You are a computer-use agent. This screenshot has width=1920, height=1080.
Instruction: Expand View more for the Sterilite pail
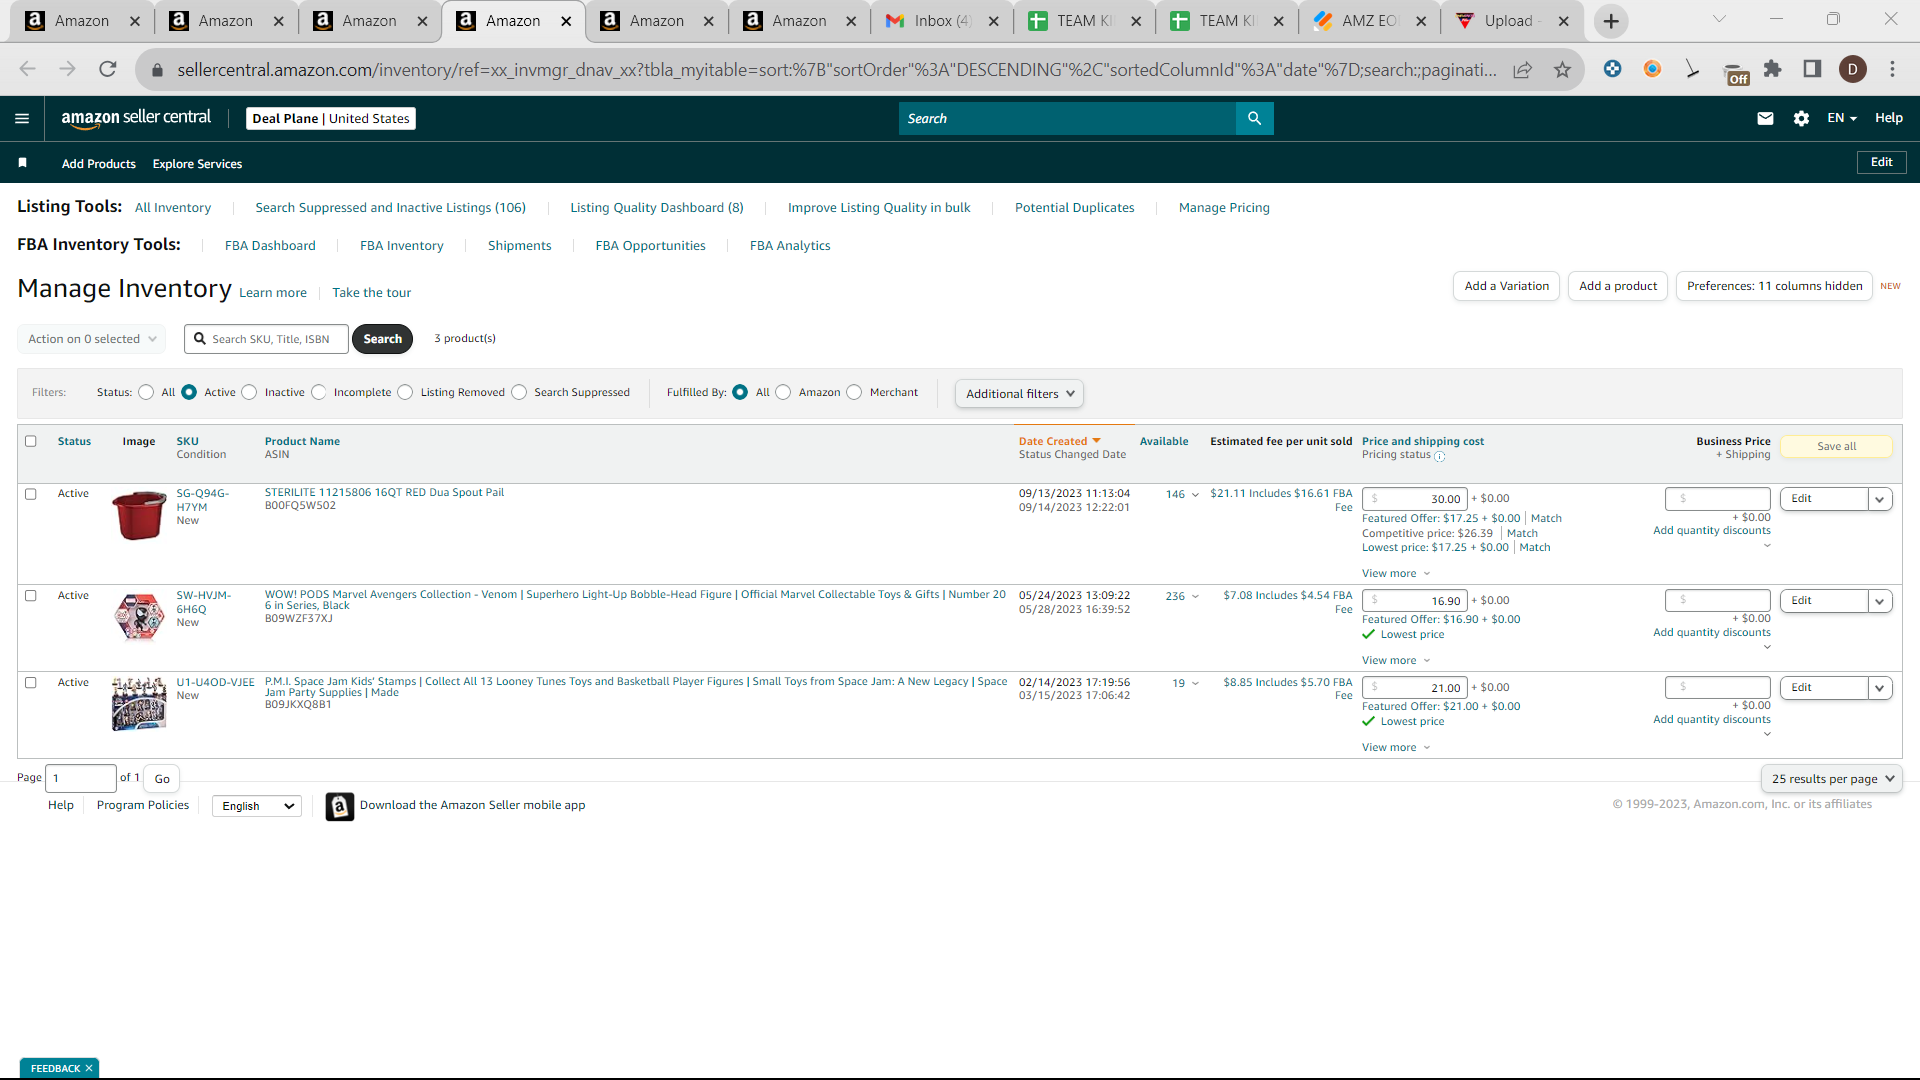[1396, 574]
